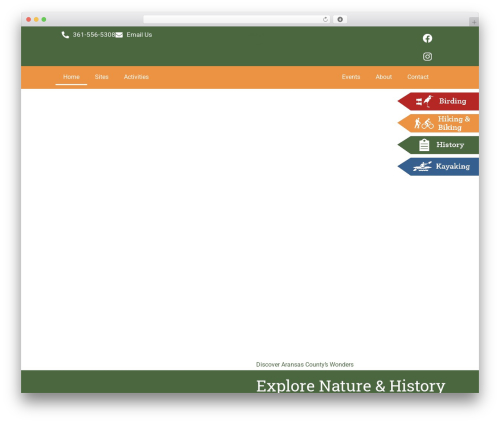Reload the page with browser refresh icon
Viewport: 500px width, 423px height.
tap(325, 19)
